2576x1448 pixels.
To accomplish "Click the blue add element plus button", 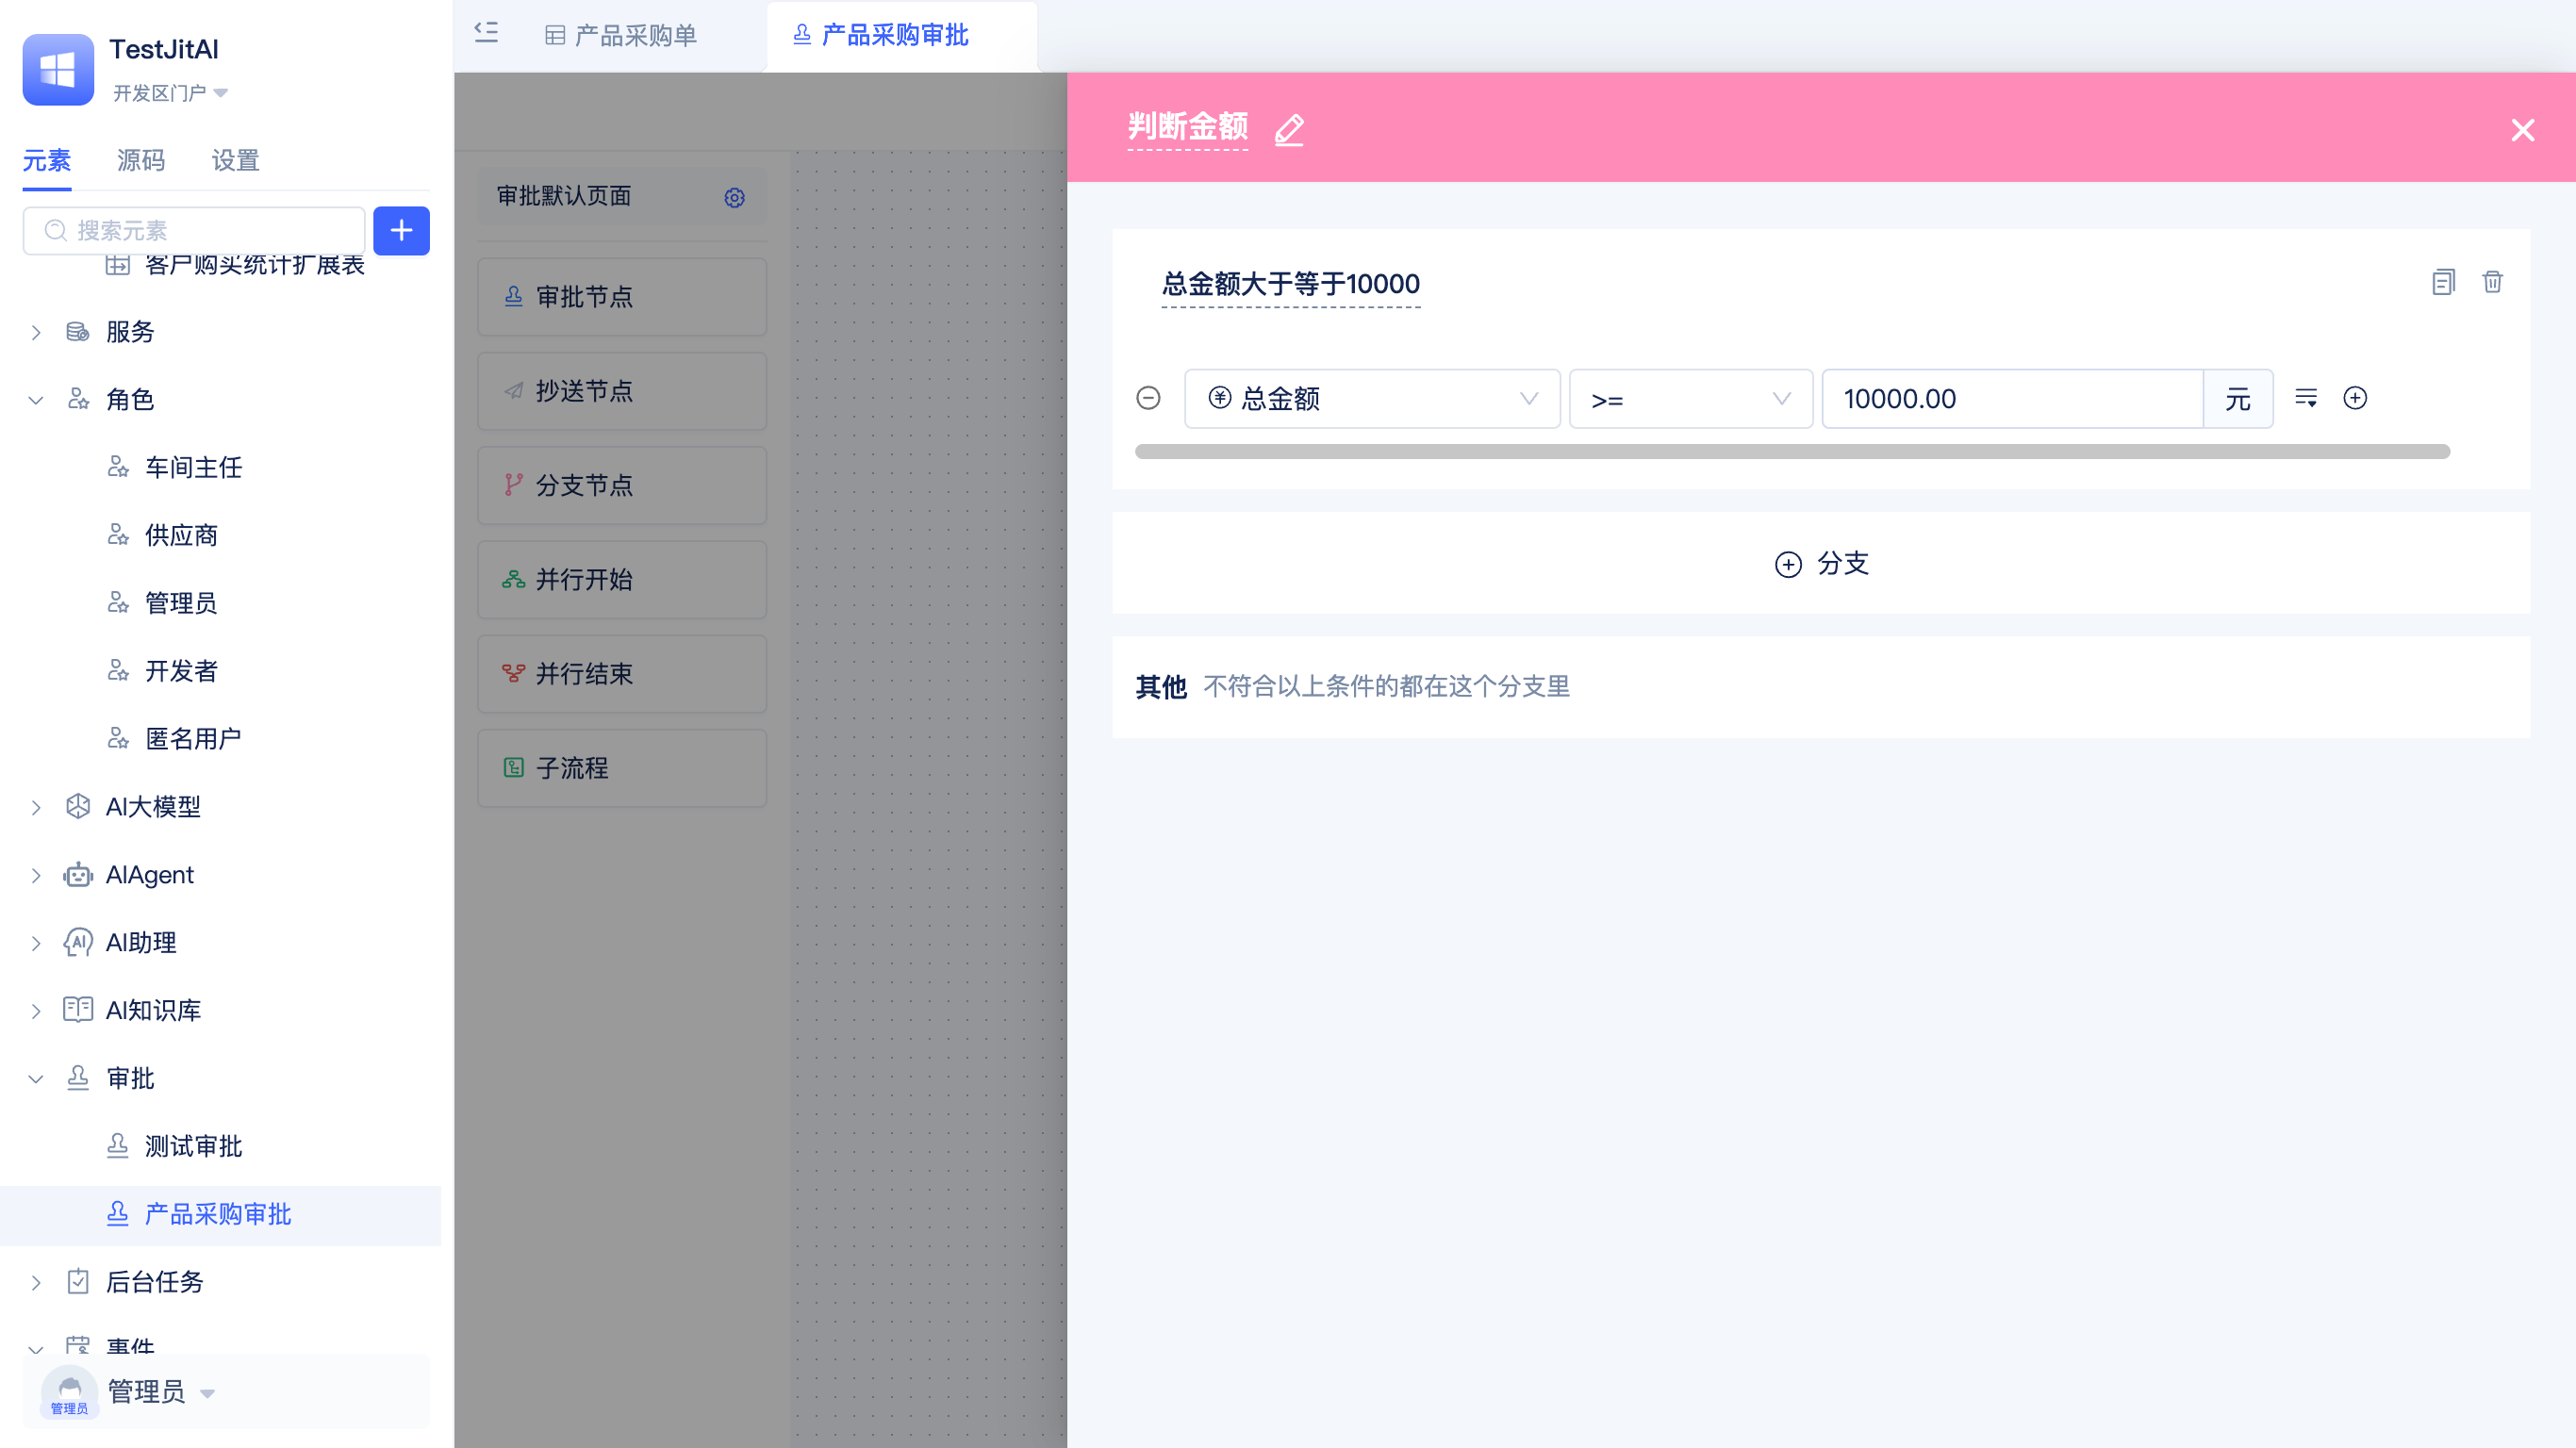I will pyautogui.click(x=401, y=231).
